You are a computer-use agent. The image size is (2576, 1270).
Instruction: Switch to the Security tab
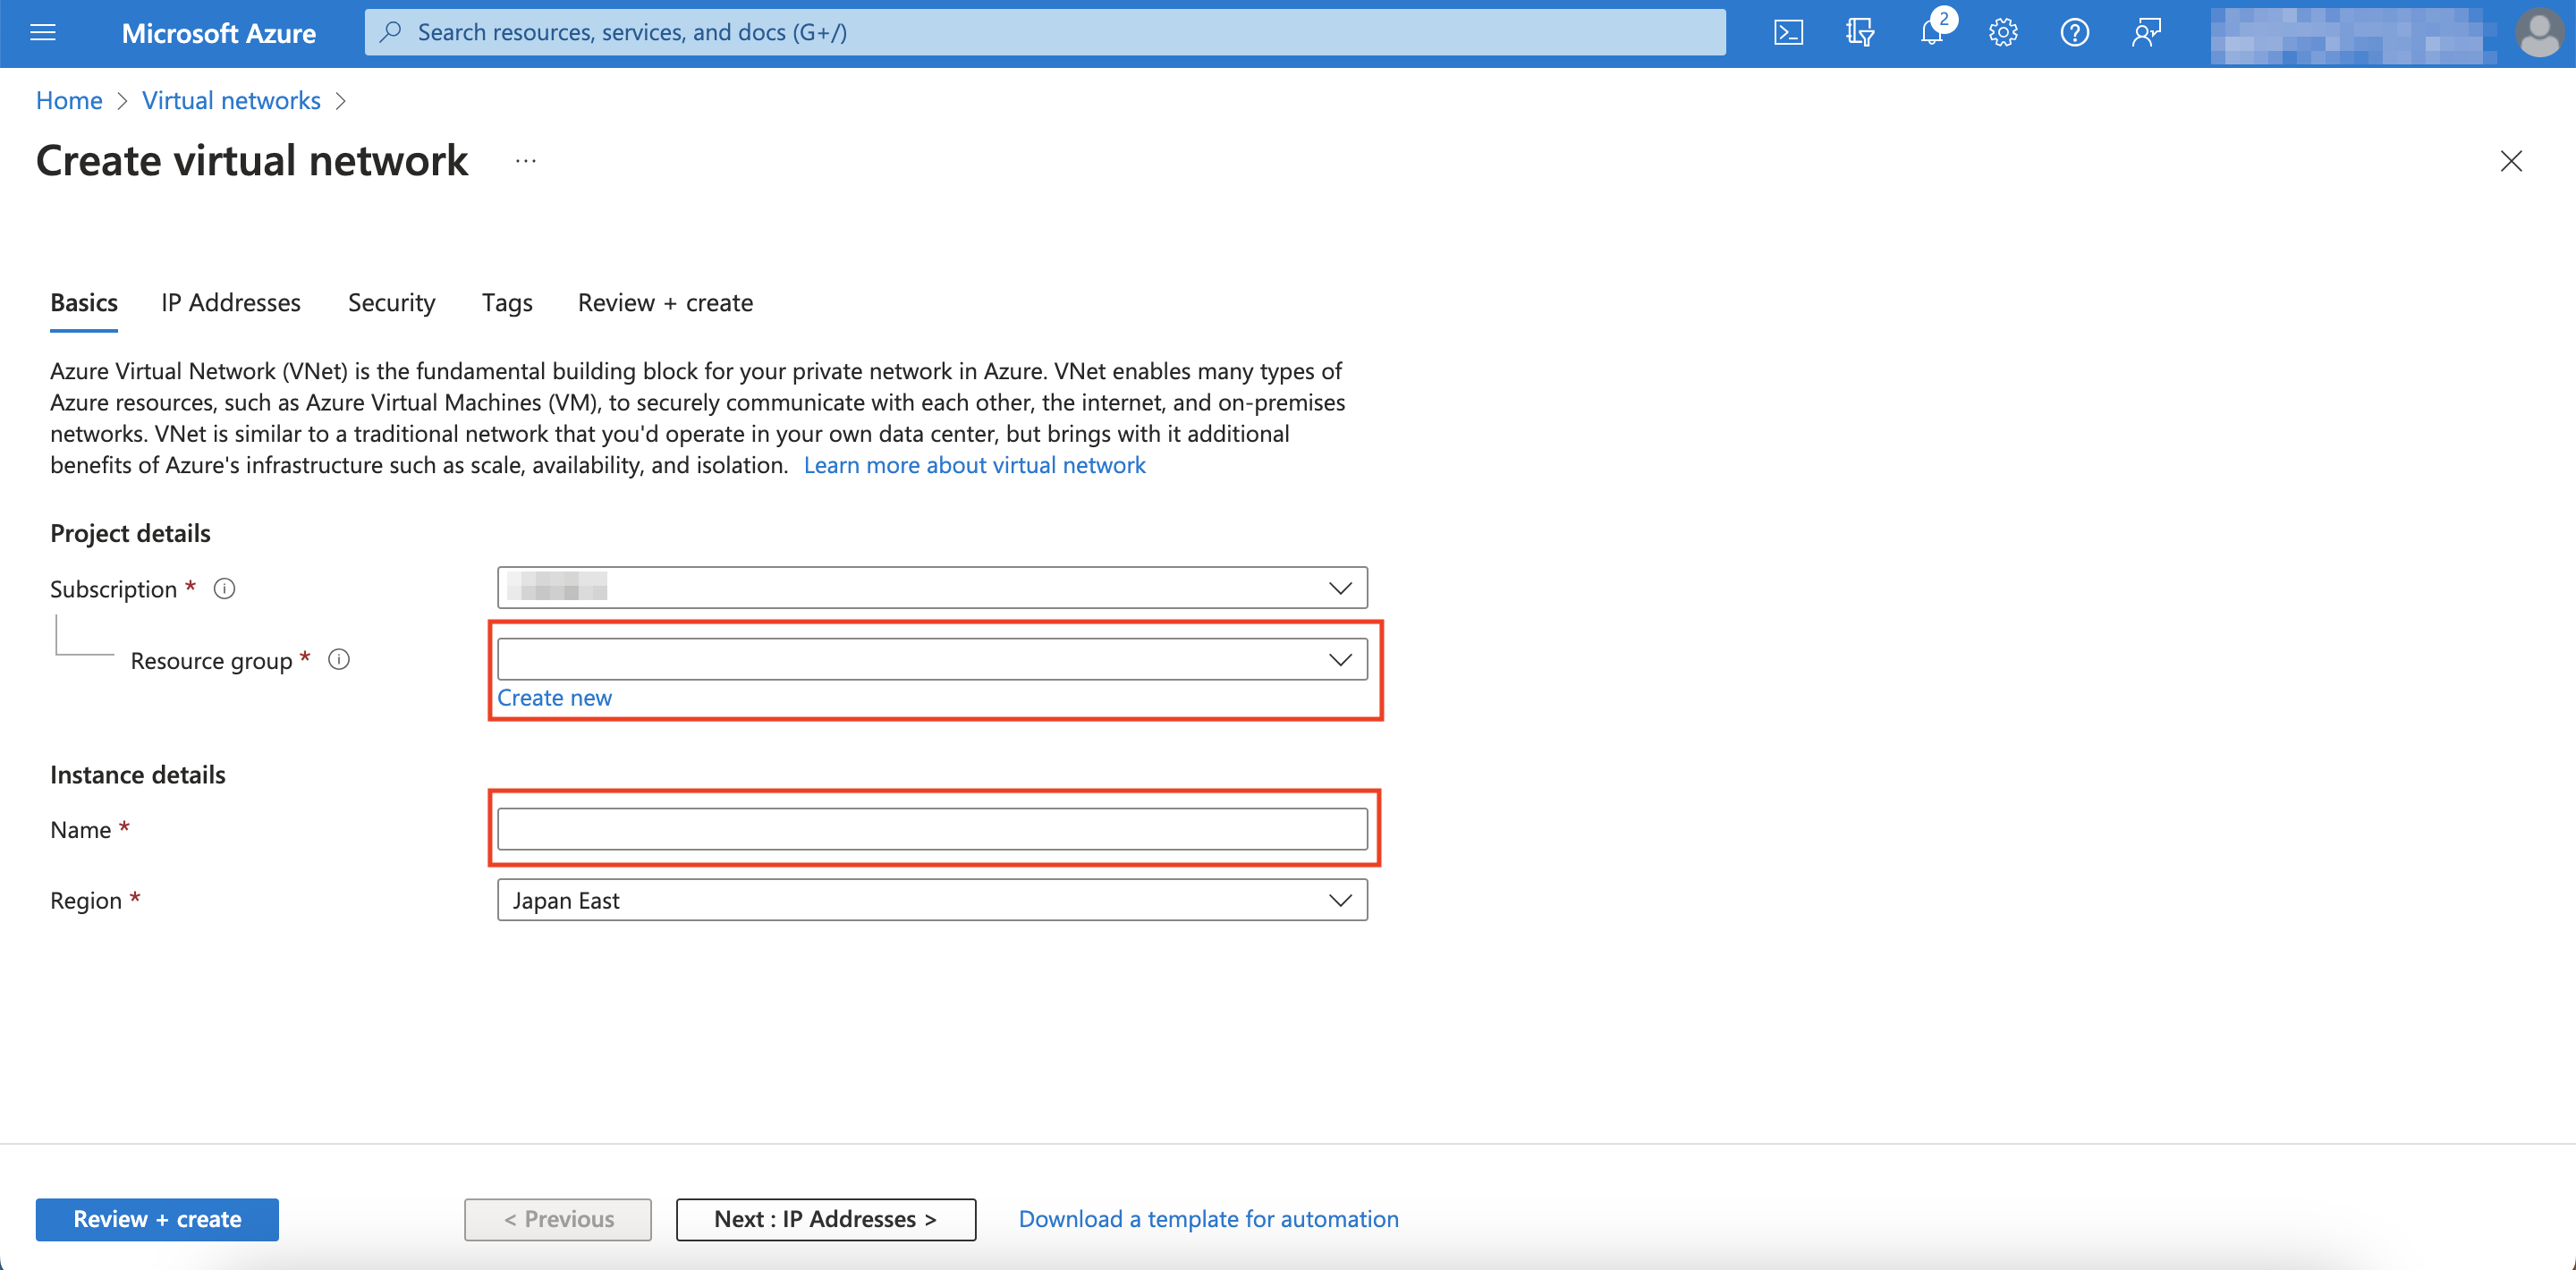coord(391,303)
